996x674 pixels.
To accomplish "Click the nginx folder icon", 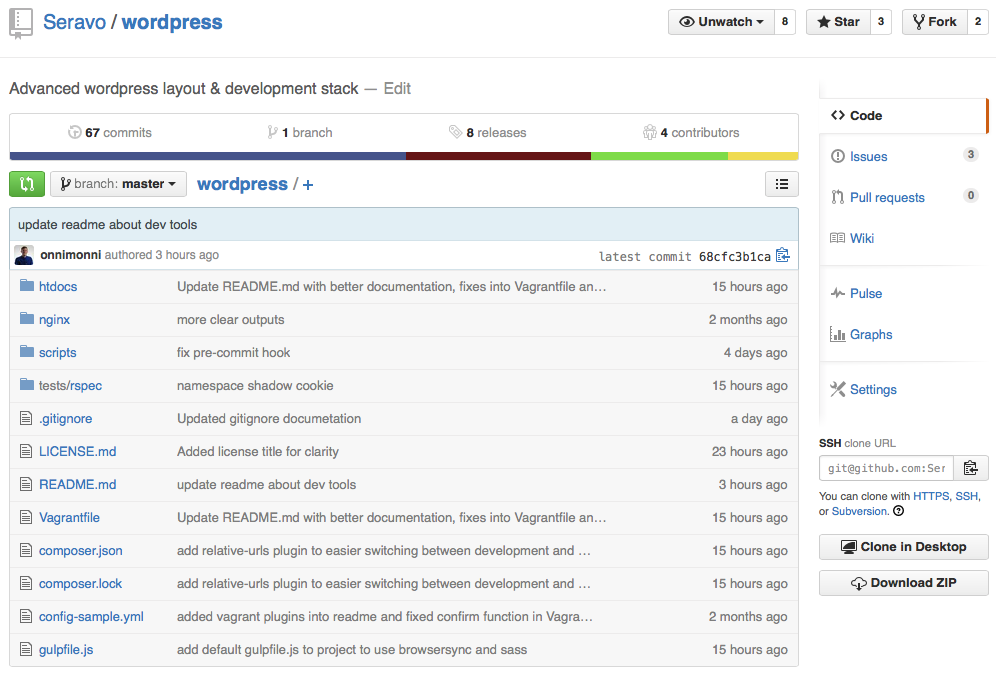I will pyautogui.click(x=27, y=318).
